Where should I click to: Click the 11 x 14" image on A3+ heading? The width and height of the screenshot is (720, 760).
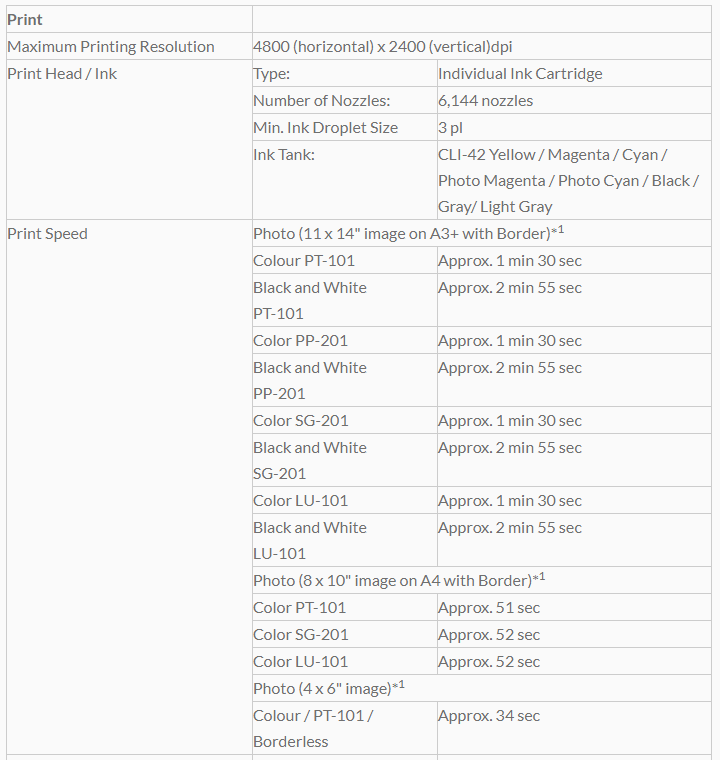405,234
